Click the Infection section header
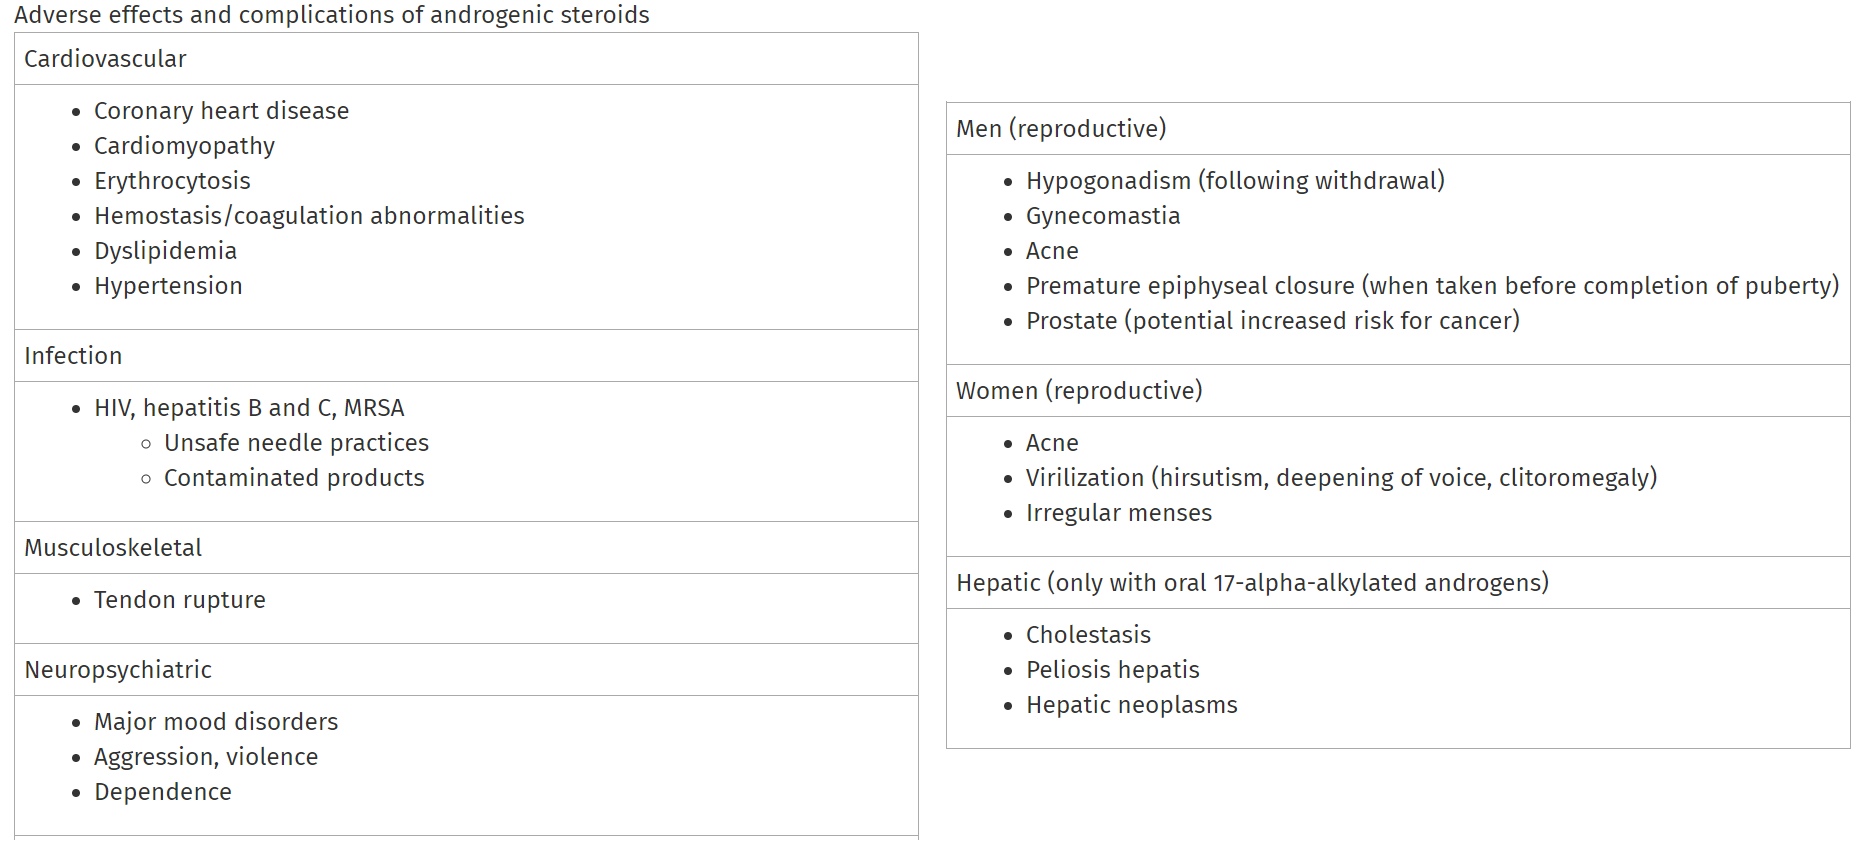The image size is (1865, 857). [73, 356]
